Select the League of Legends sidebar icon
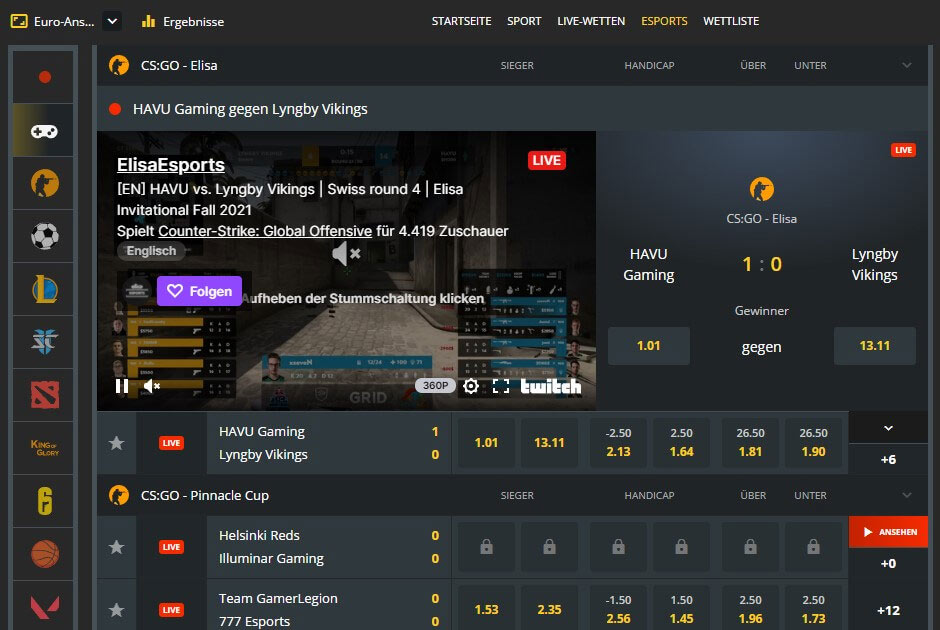The height and width of the screenshot is (630, 940). click(44, 290)
